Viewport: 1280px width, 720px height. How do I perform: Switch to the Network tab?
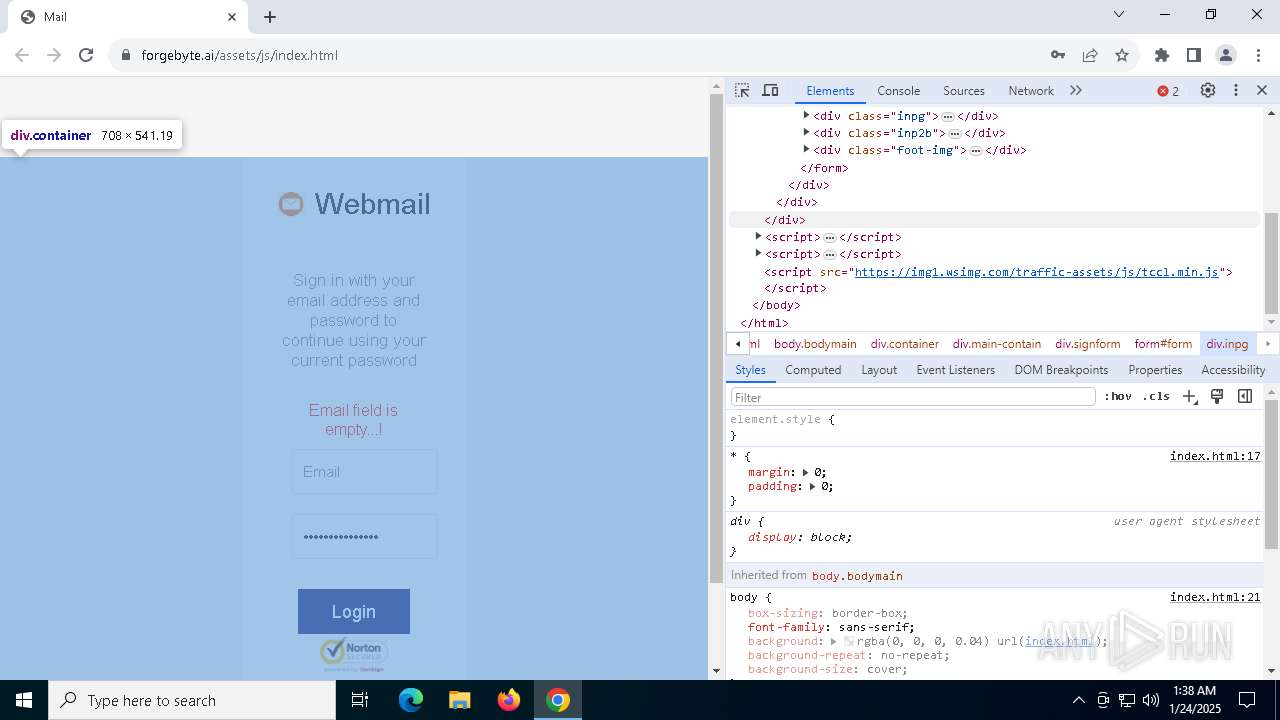click(x=1031, y=90)
